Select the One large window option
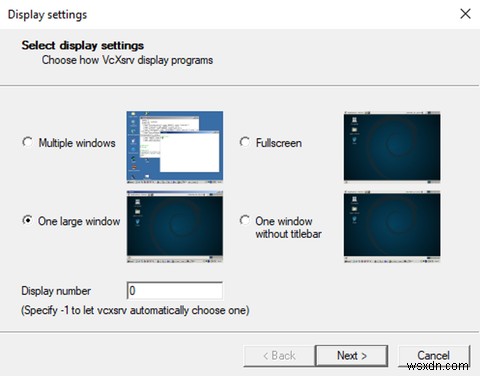Screen dimensions: 480x376 point(27,221)
